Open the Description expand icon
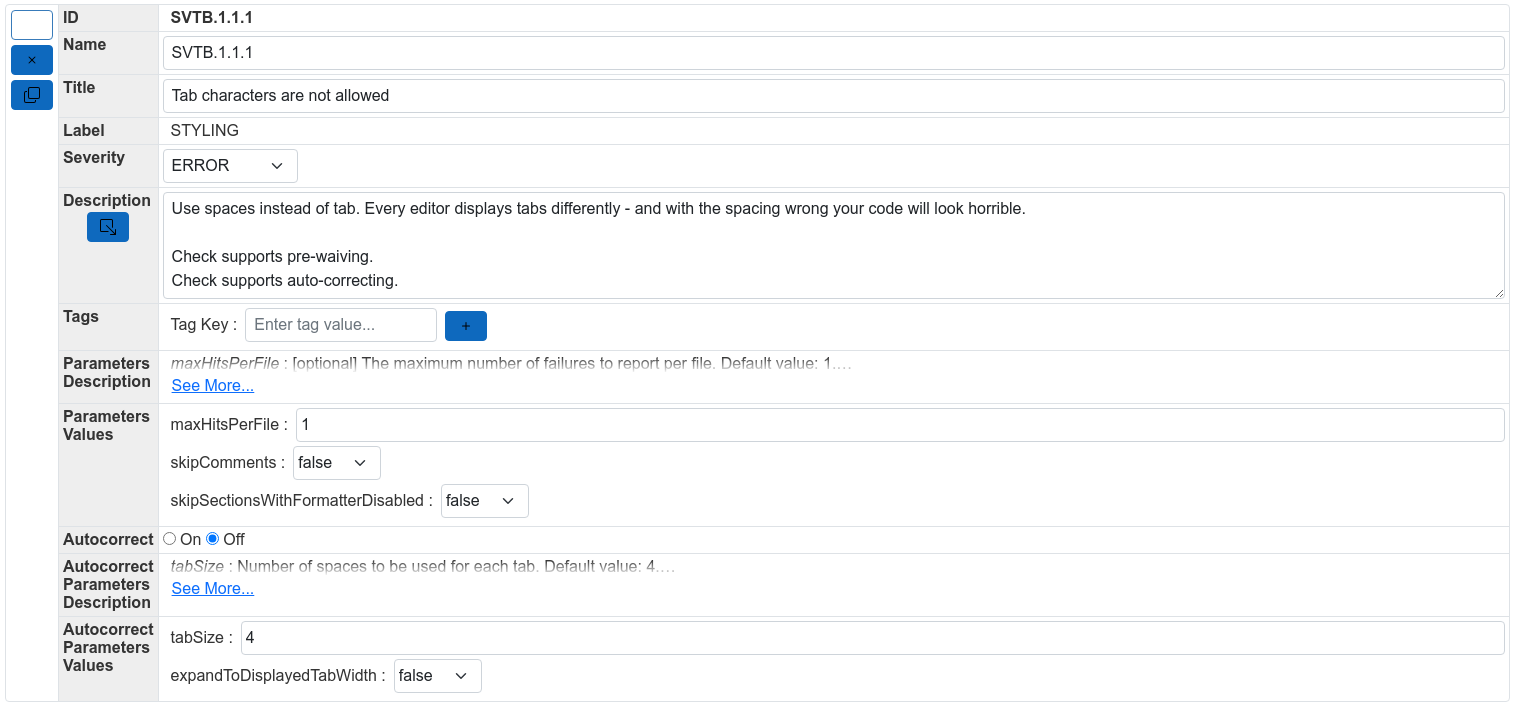The width and height of the screenshot is (1518, 705). 107,226
